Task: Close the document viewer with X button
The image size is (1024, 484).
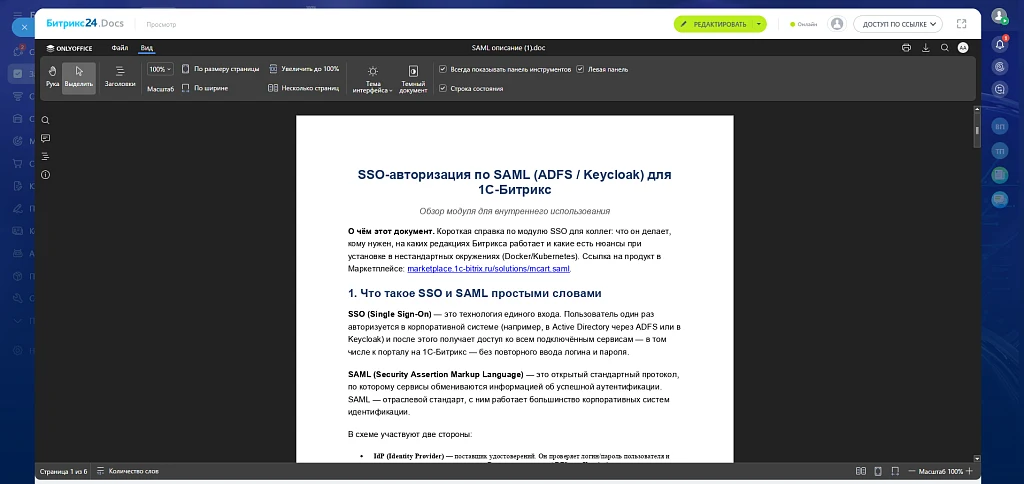Action: click(24, 27)
